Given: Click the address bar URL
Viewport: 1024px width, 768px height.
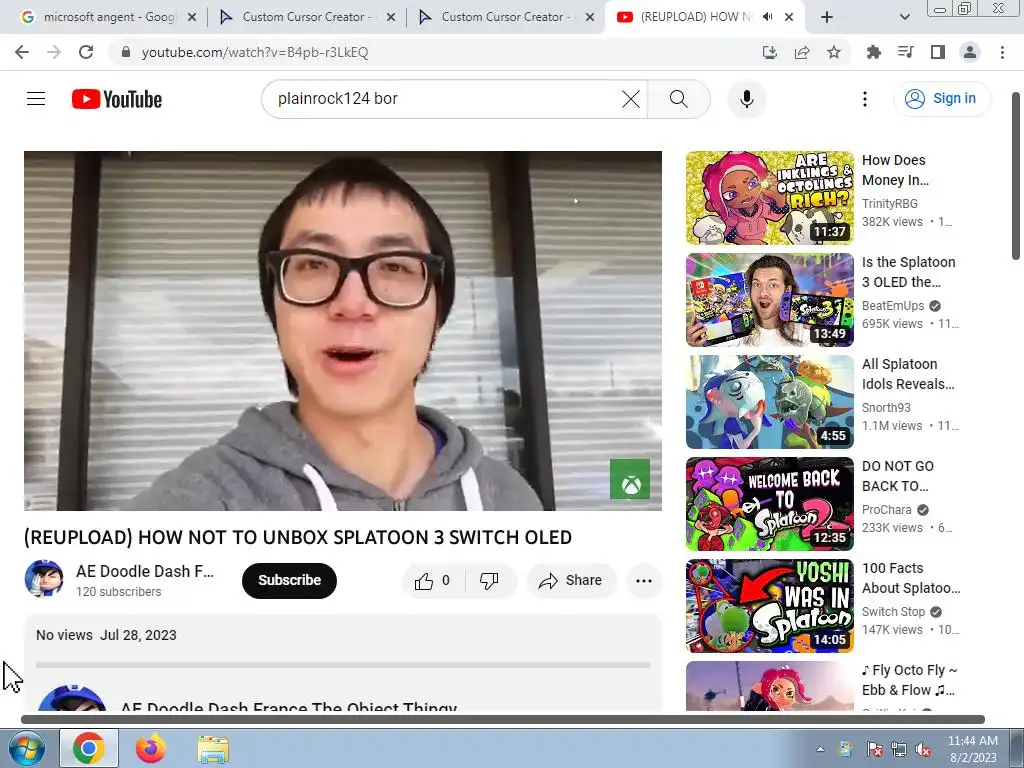Looking at the screenshot, I should (255, 52).
